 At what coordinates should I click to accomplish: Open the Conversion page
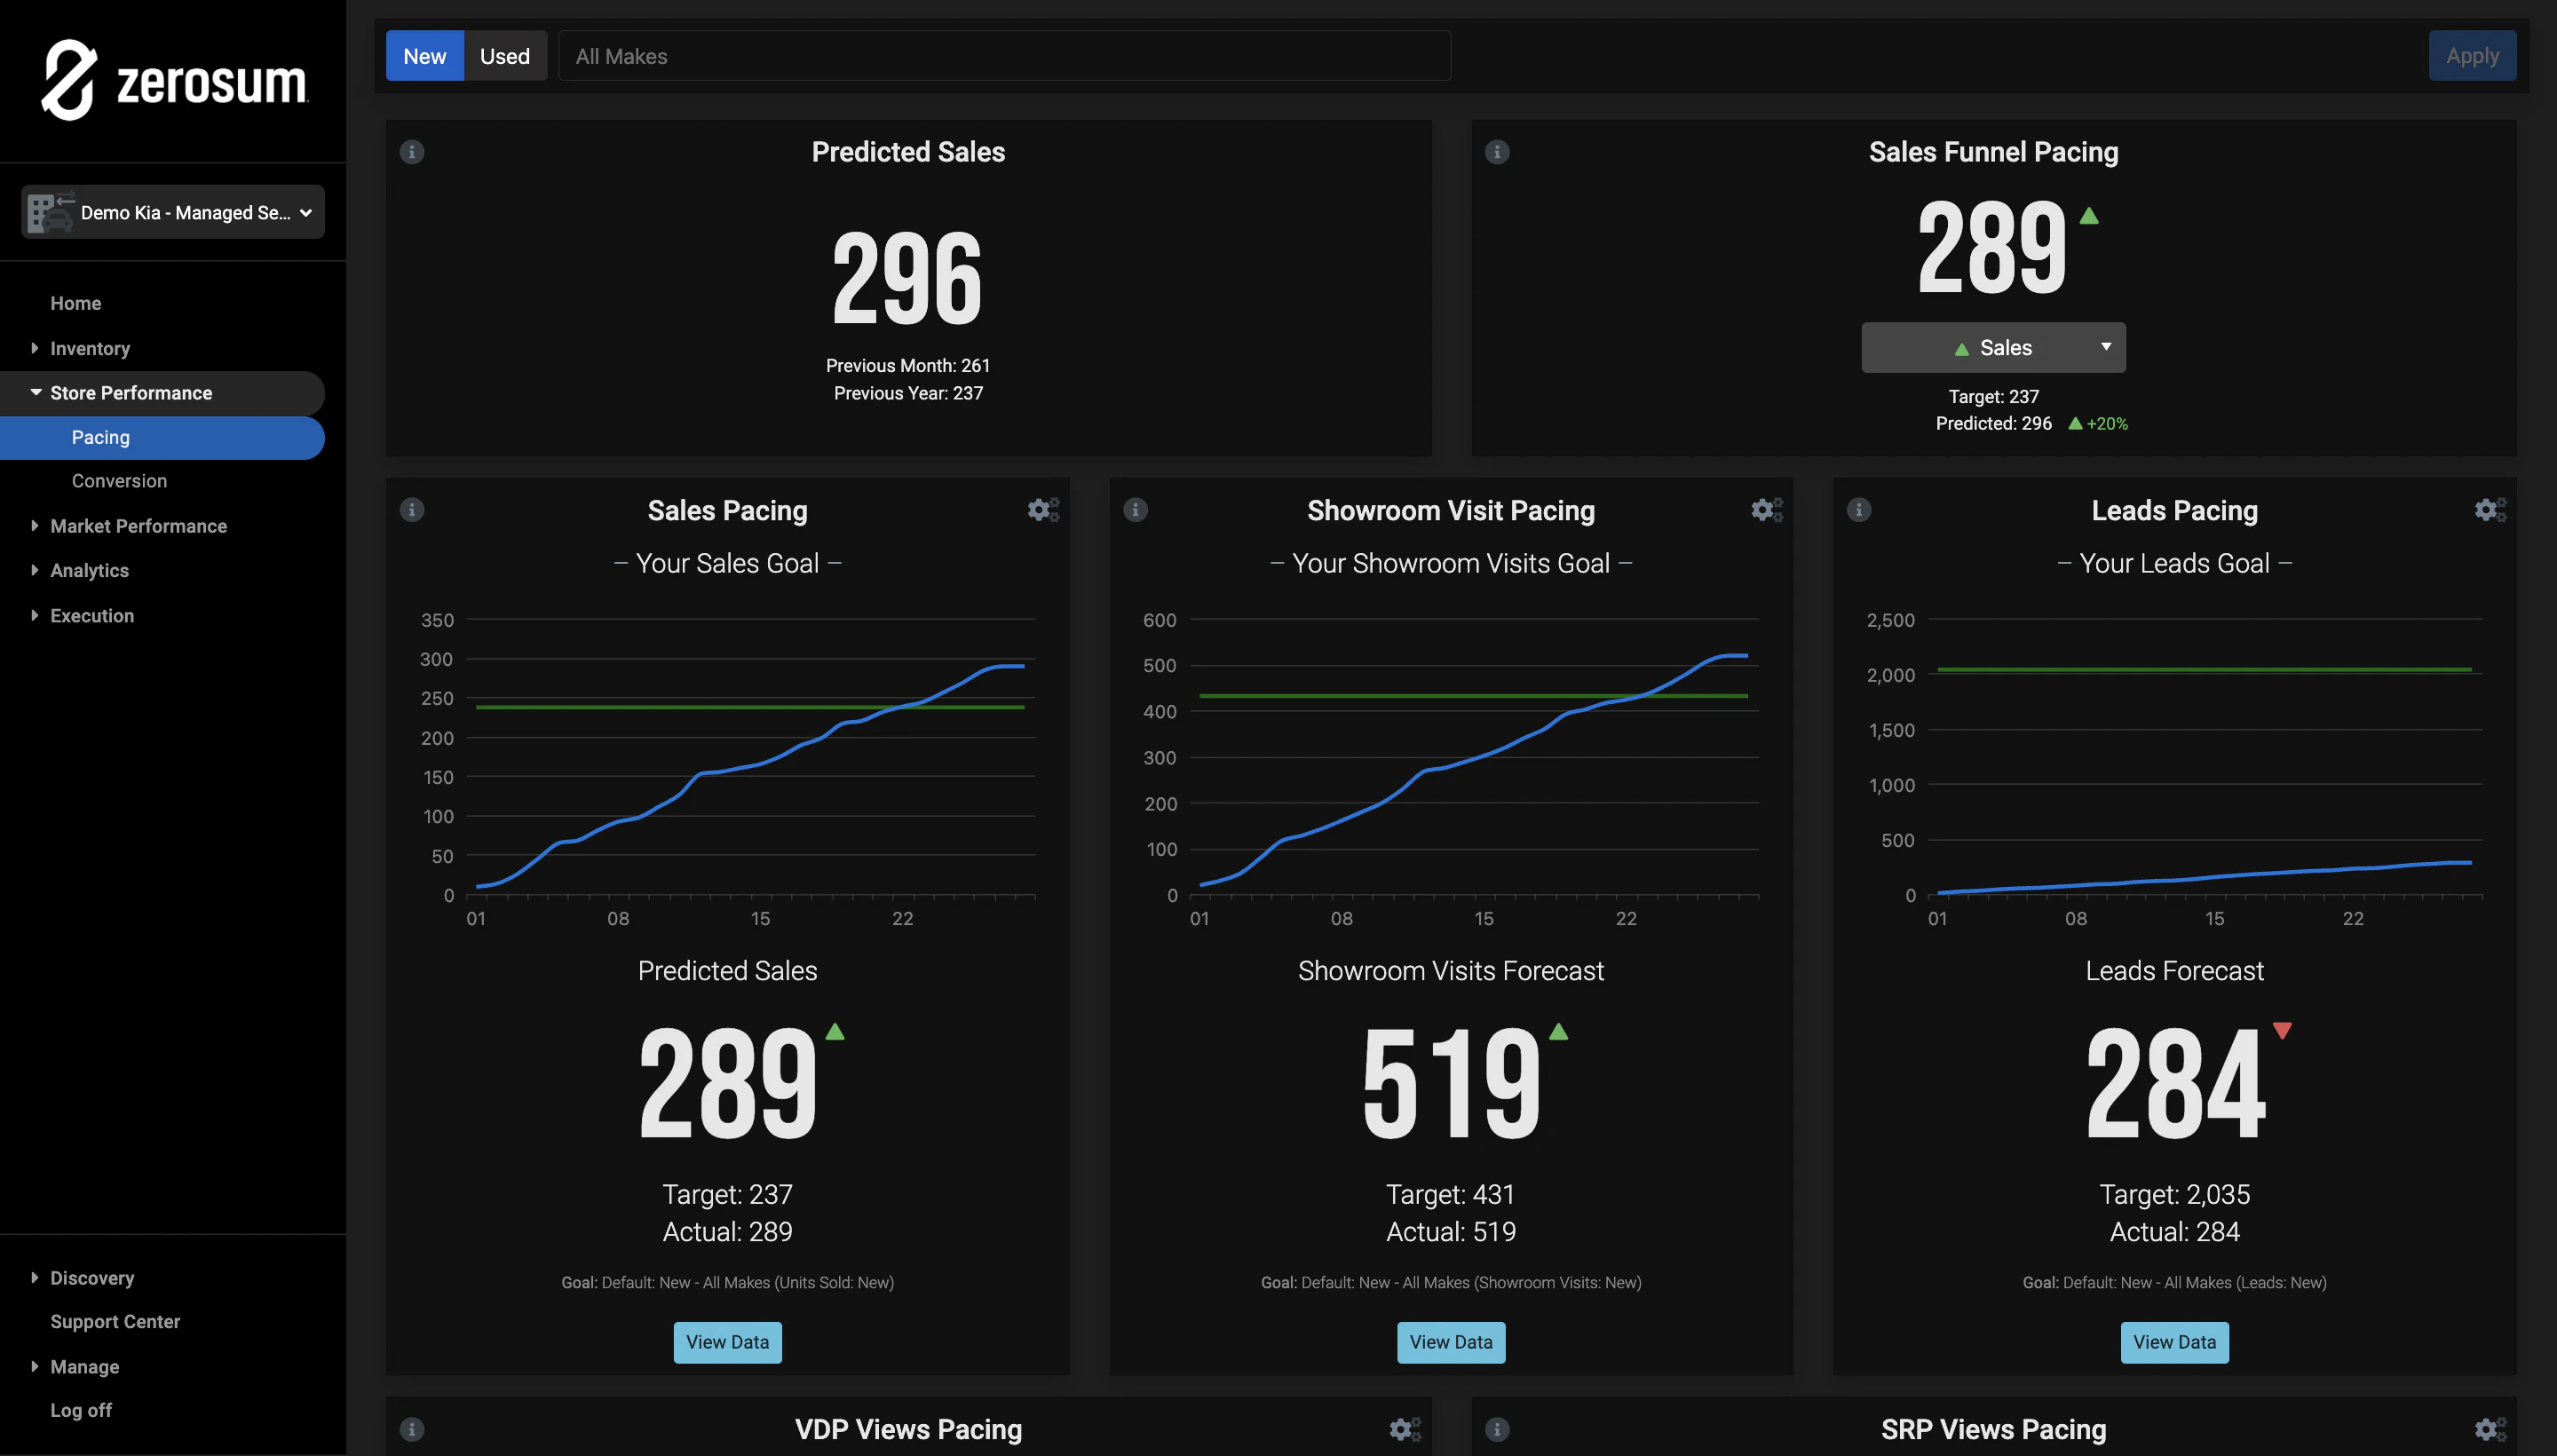[x=119, y=481]
